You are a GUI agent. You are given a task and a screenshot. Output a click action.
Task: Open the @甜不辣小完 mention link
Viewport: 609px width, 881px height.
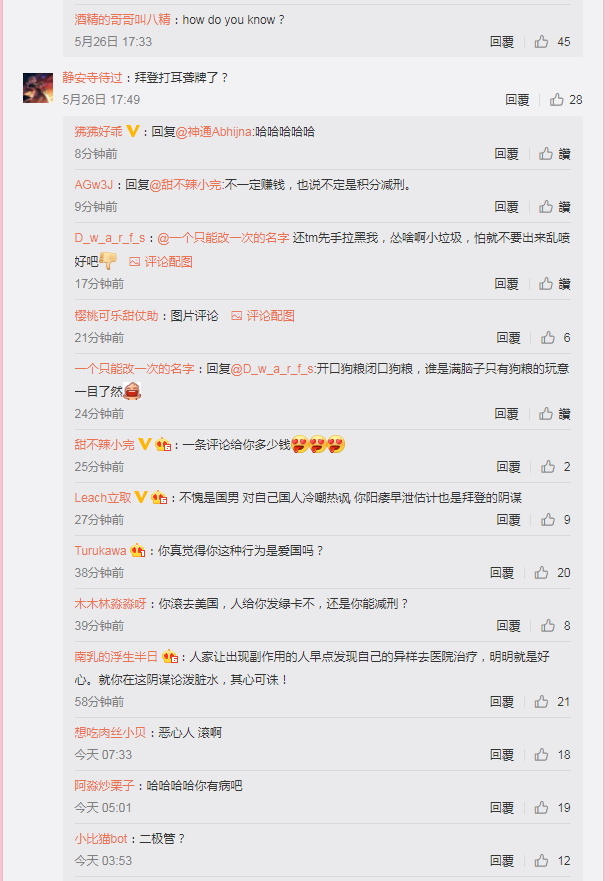(185, 185)
